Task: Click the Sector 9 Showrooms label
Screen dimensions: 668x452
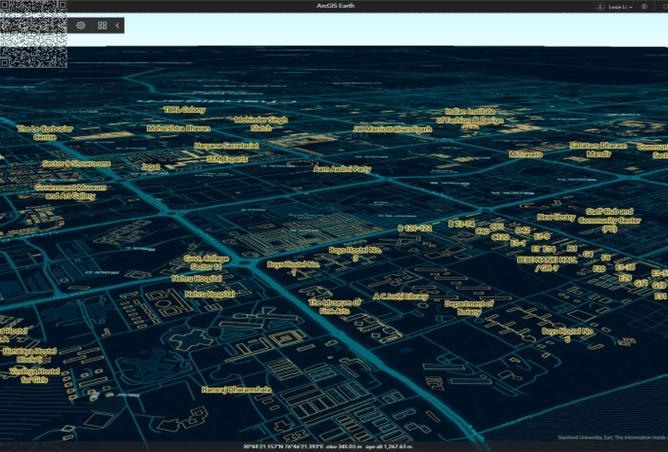Action: tap(77, 164)
